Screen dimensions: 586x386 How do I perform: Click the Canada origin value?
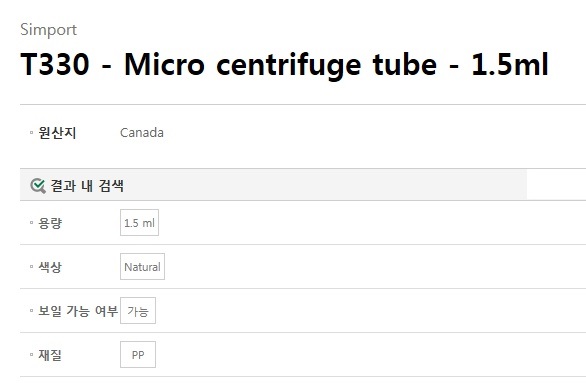[142, 133]
